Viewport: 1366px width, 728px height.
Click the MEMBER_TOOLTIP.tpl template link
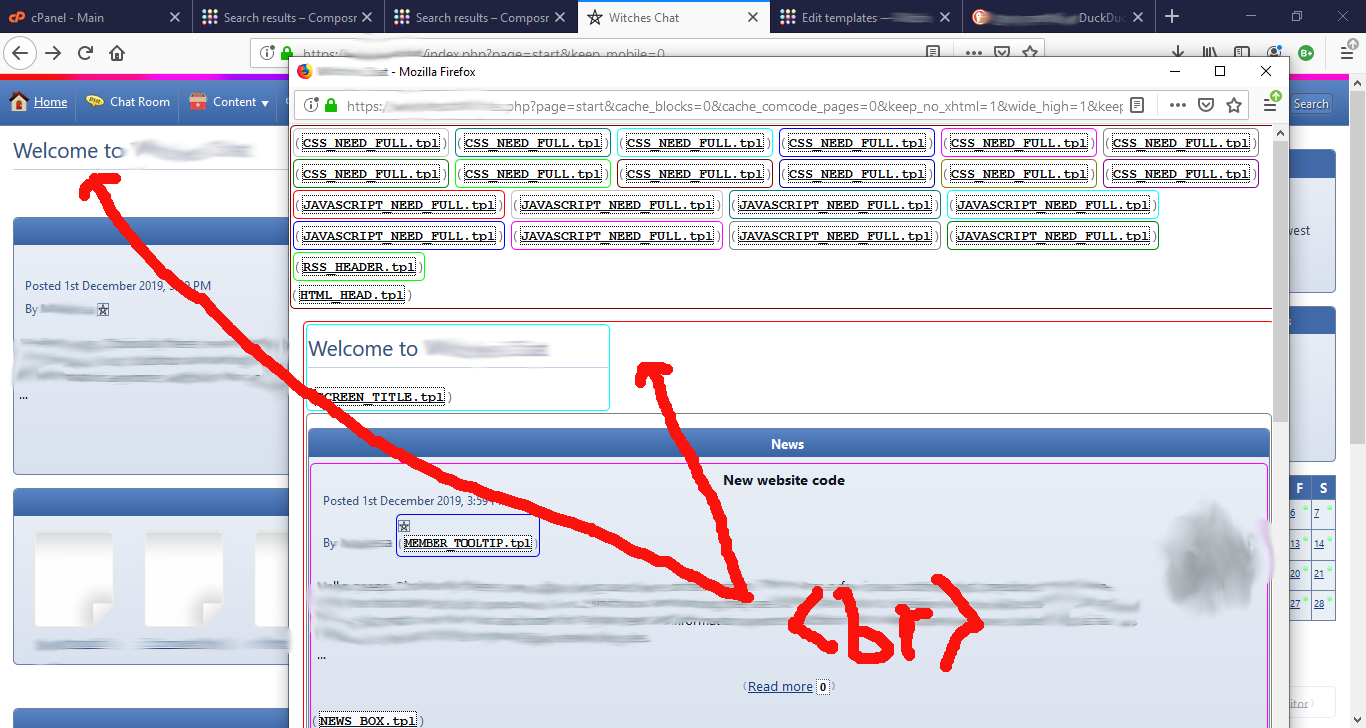467,543
